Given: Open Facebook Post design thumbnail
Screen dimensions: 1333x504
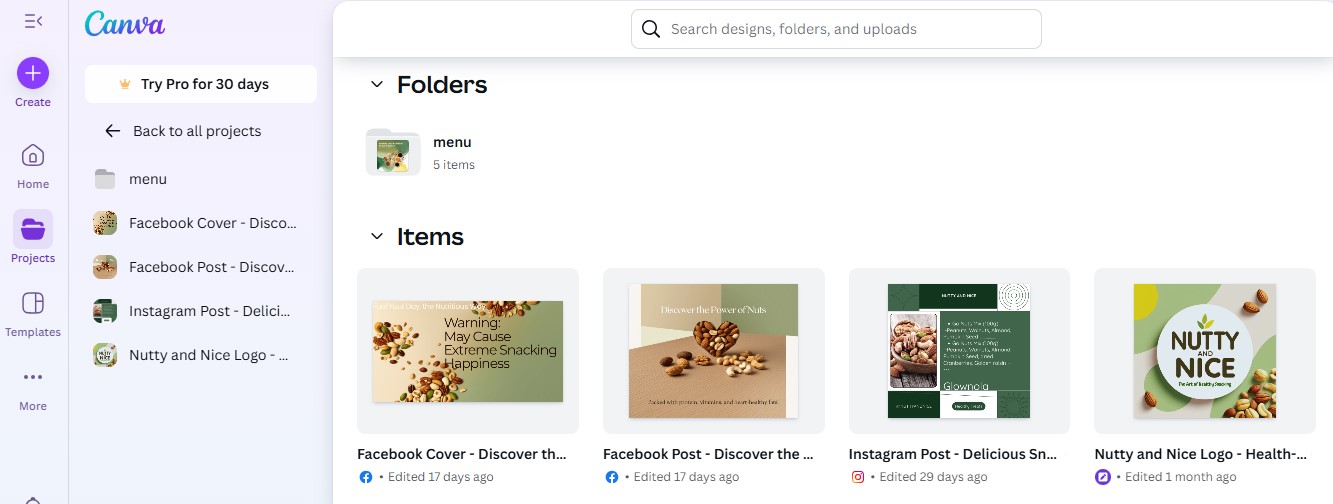Looking at the screenshot, I should [714, 350].
